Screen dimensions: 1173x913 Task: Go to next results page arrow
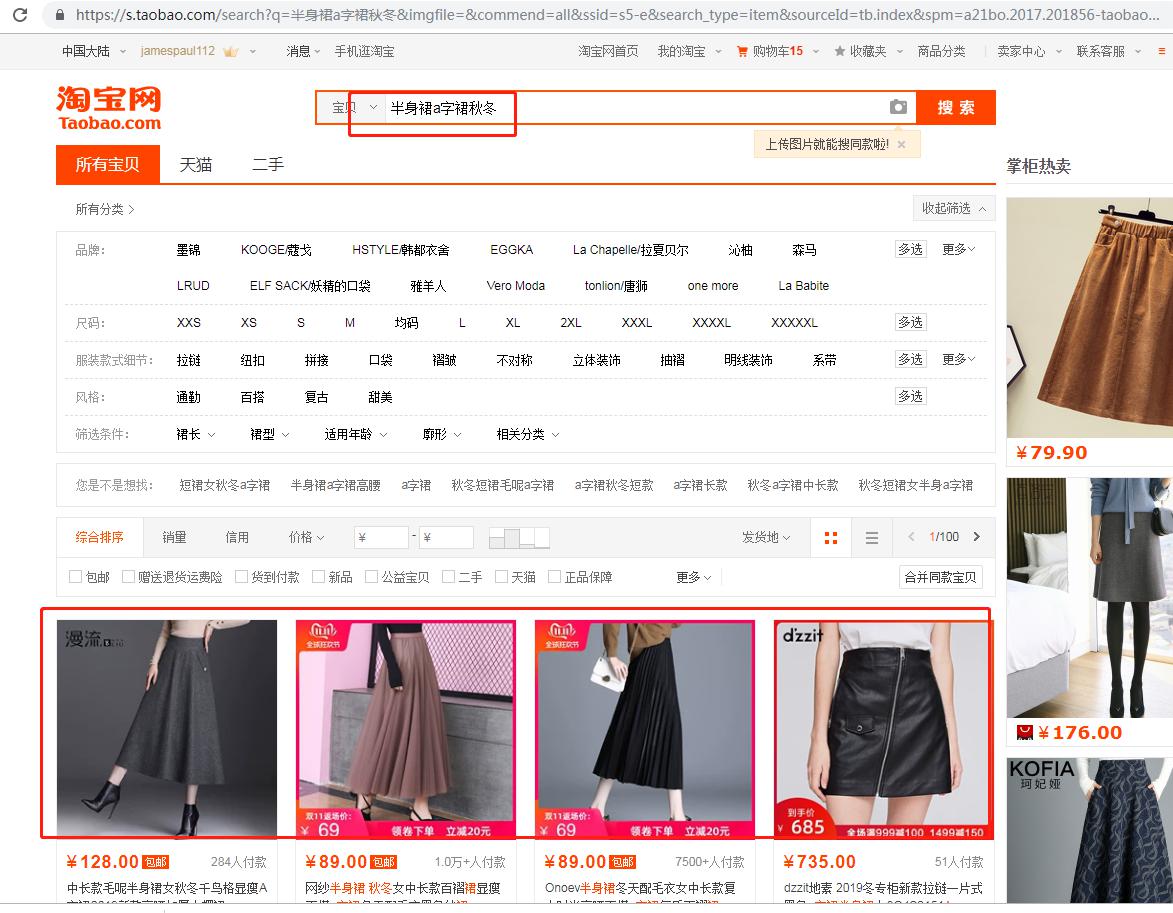coord(977,537)
